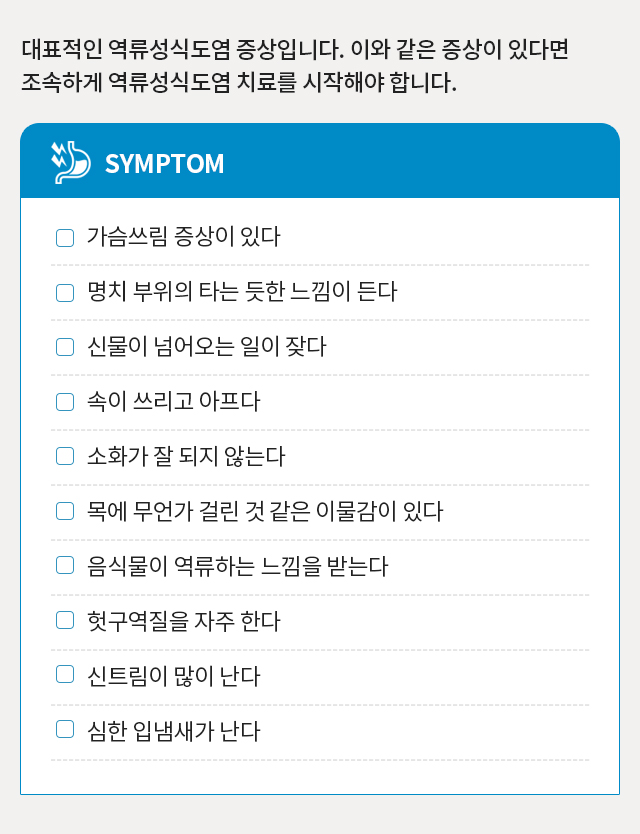Viewport: 640px width, 834px height.
Task: Click the 음식물이 역류하는 느낌을 받는다 label
Action: point(237,568)
